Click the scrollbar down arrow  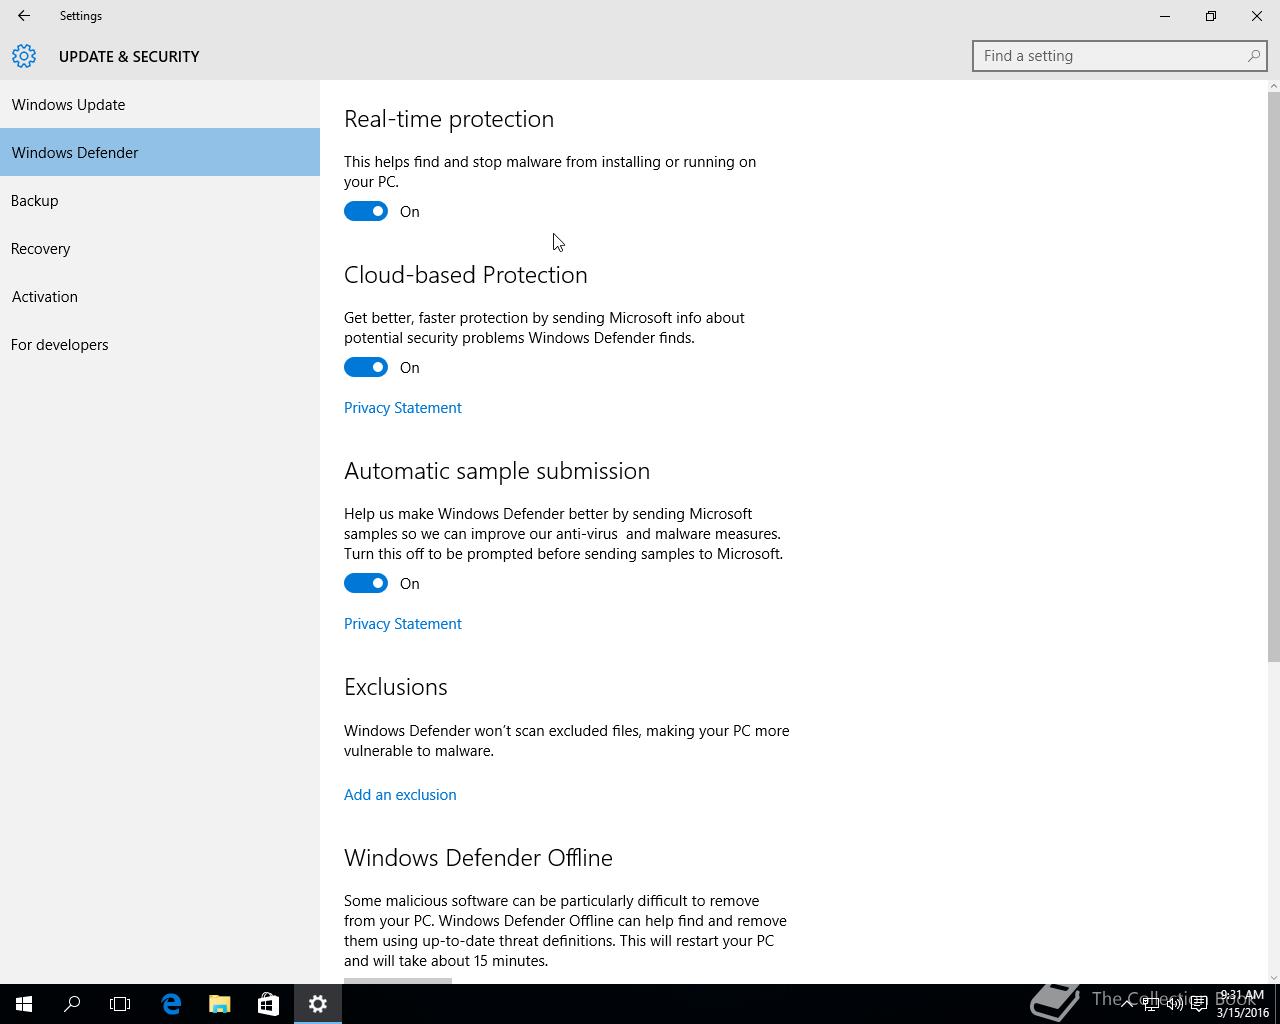[x=1273, y=977]
